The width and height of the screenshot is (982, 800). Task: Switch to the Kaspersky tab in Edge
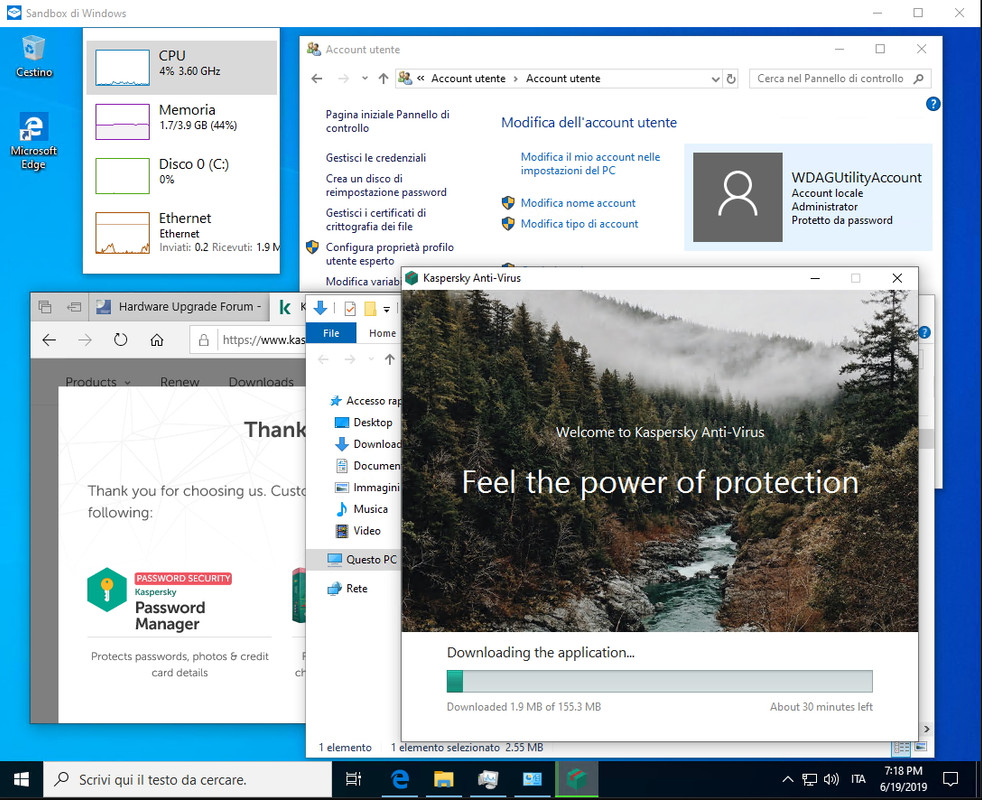(289, 306)
